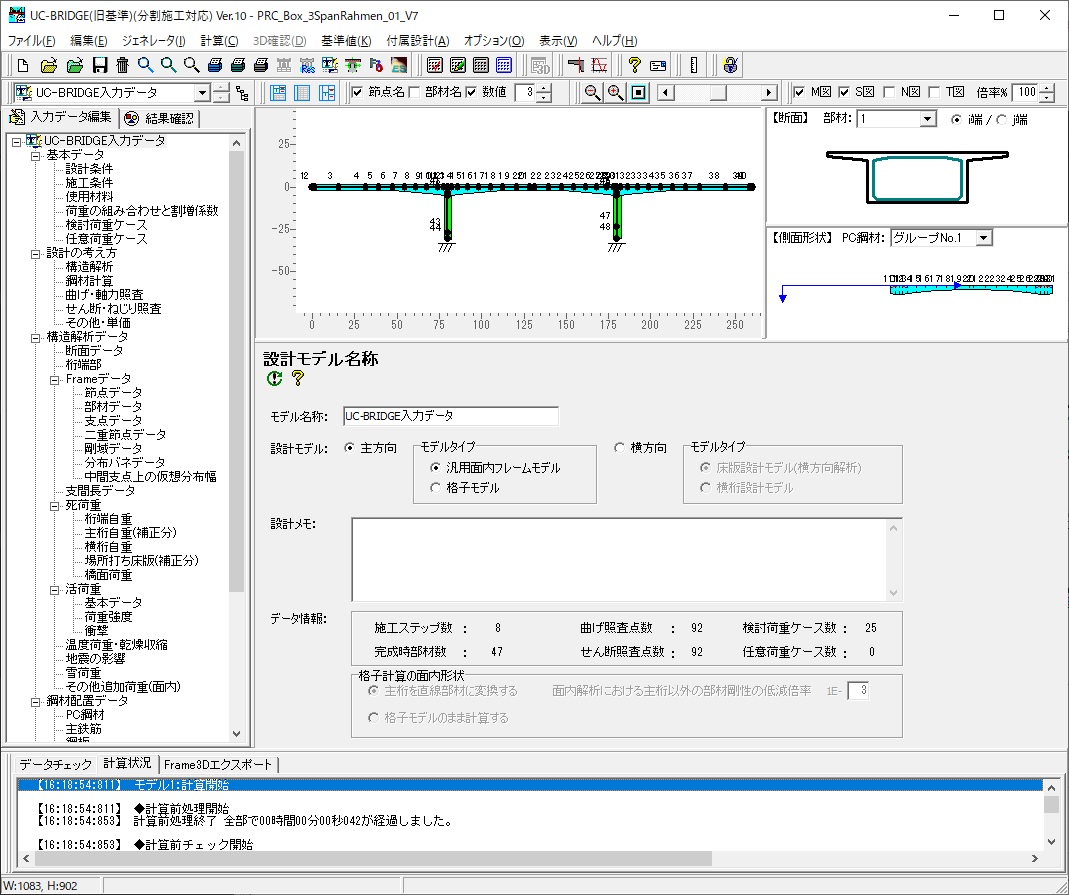Click the tree structure icon beside model dropdown
The image size is (1069, 895).
pyautogui.click(x=242, y=93)
